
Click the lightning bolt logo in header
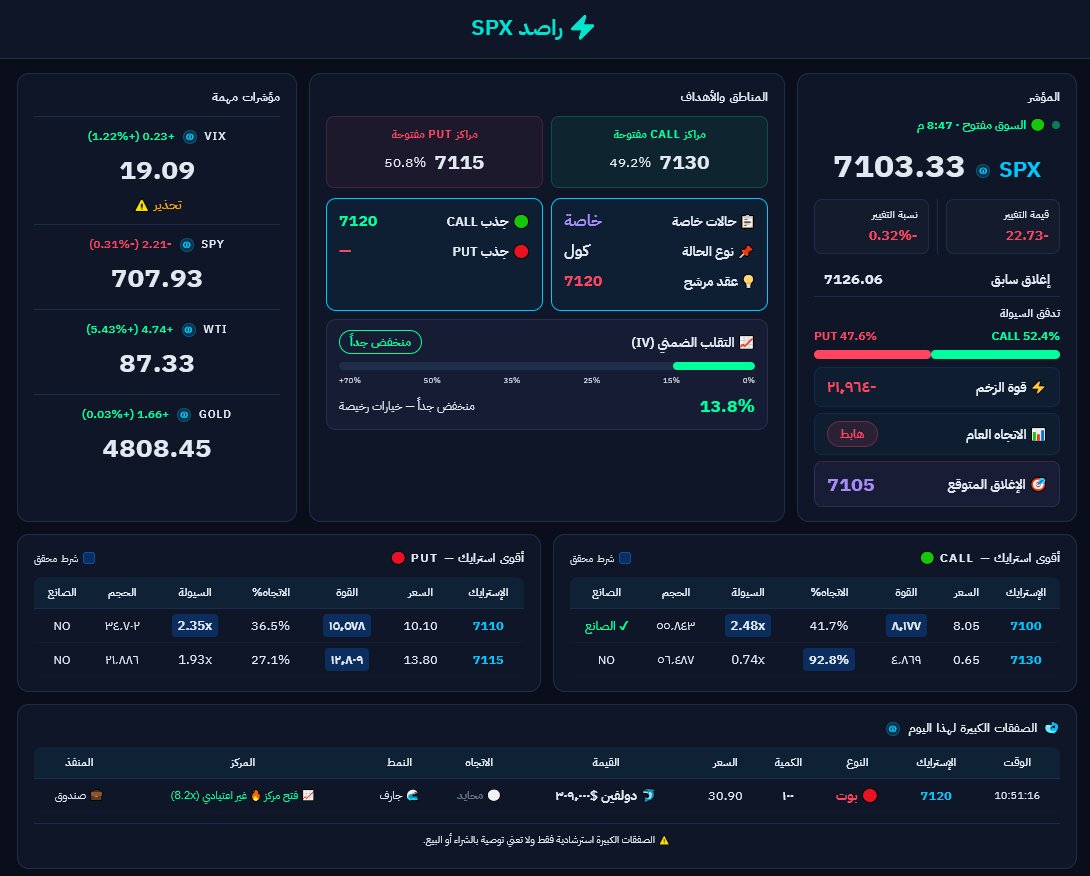583,28
